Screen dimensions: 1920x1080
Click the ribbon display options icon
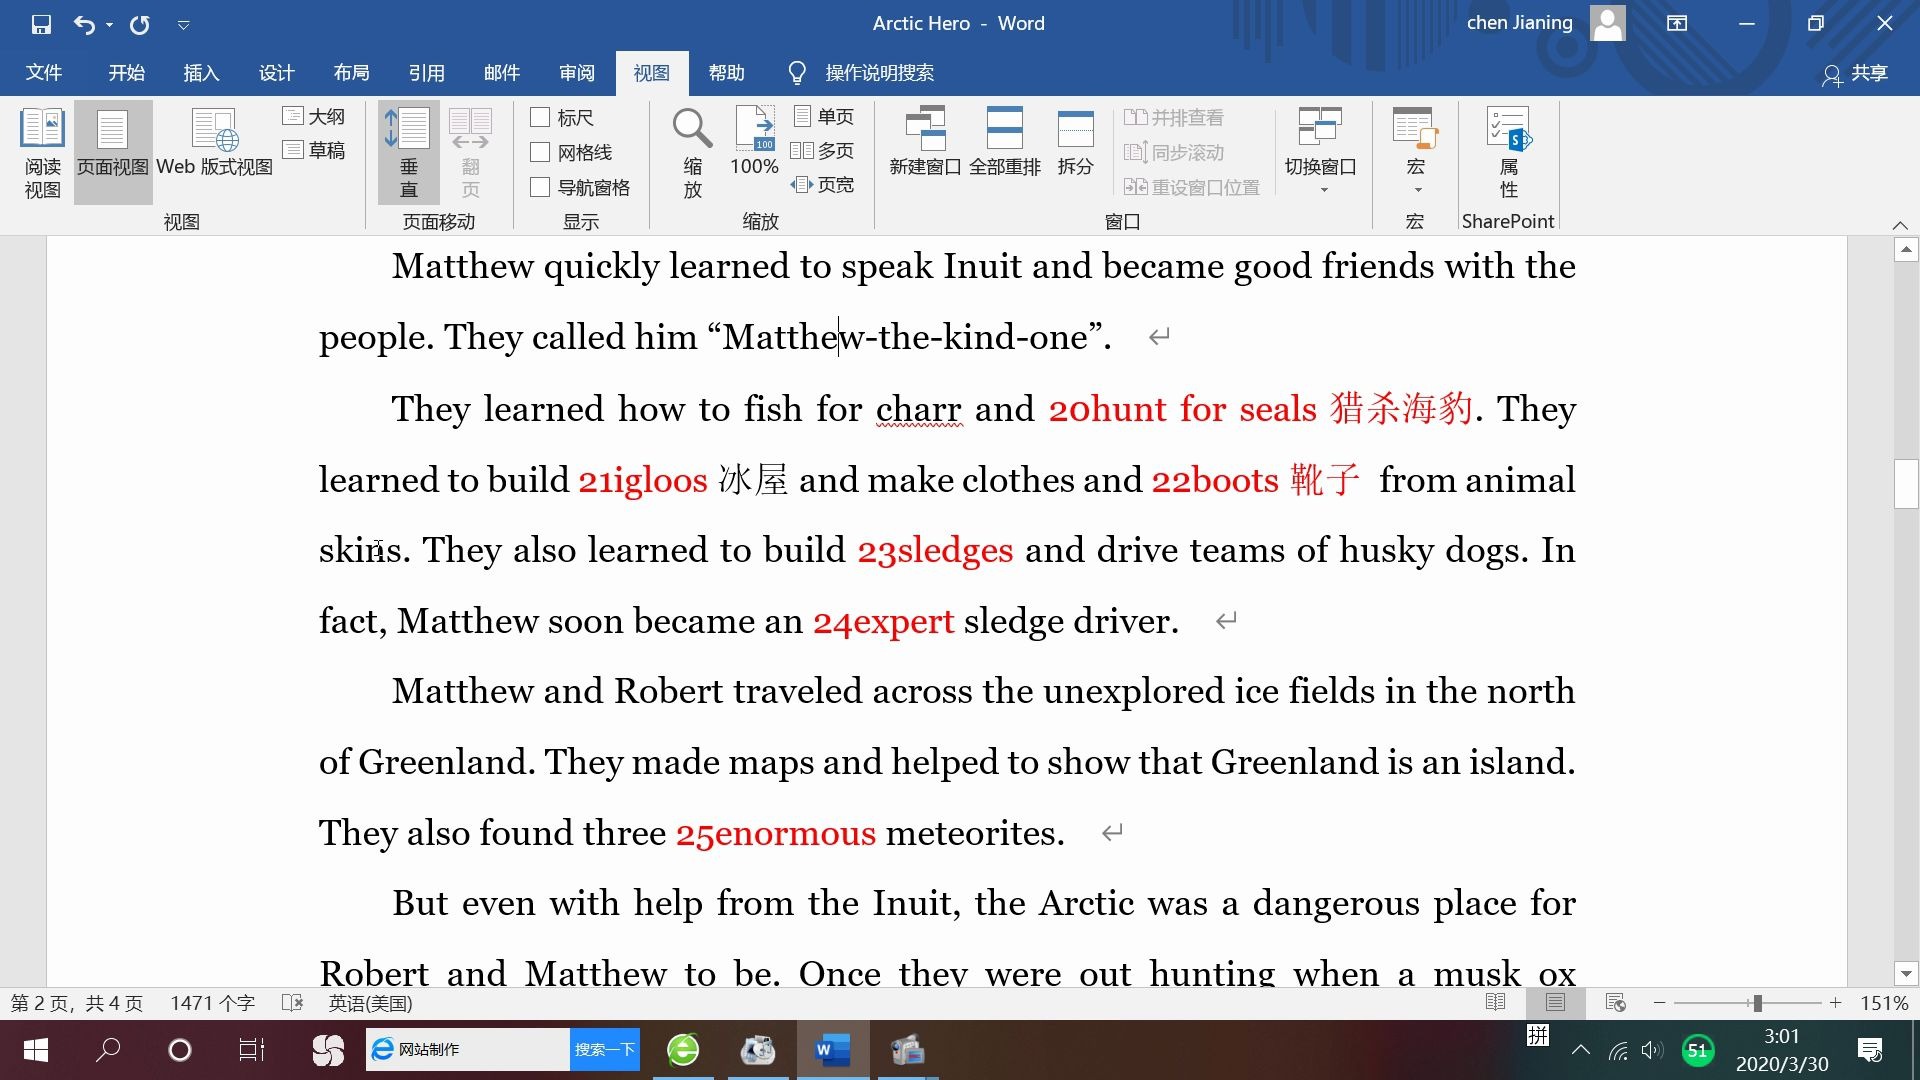(x=1677, y=24)
